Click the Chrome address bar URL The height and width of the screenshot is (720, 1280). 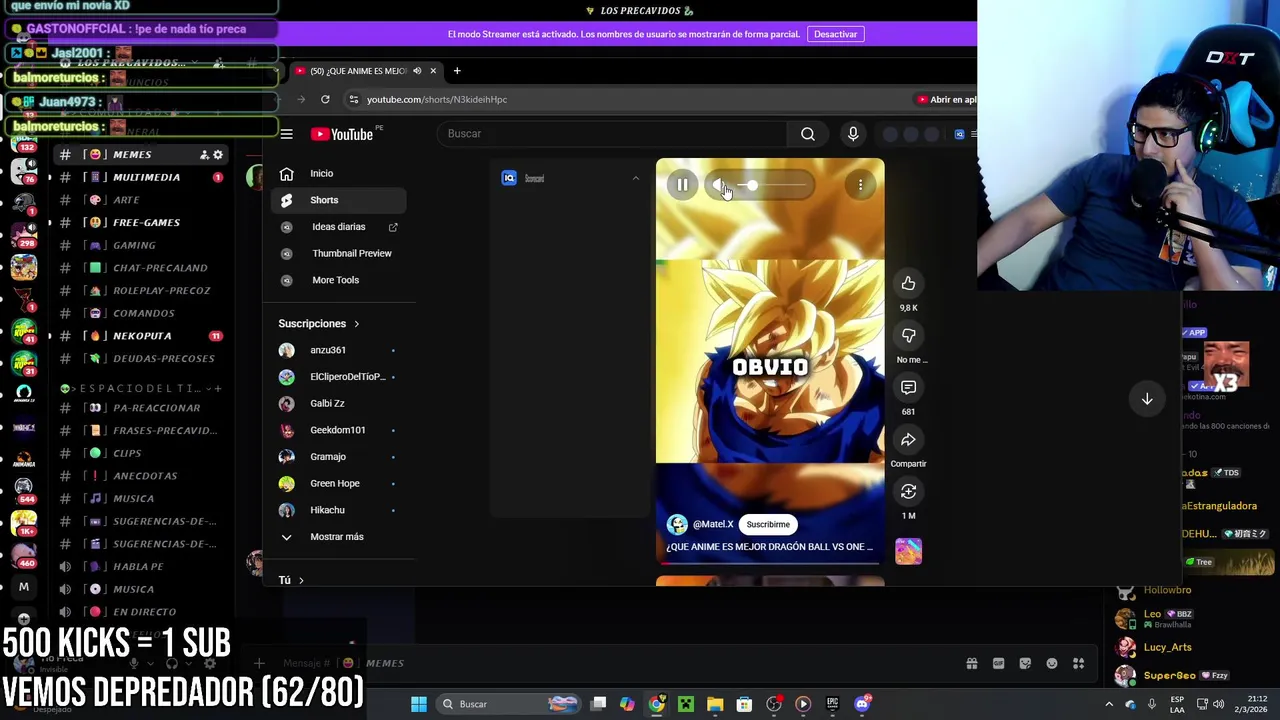(x=437, y=99)
